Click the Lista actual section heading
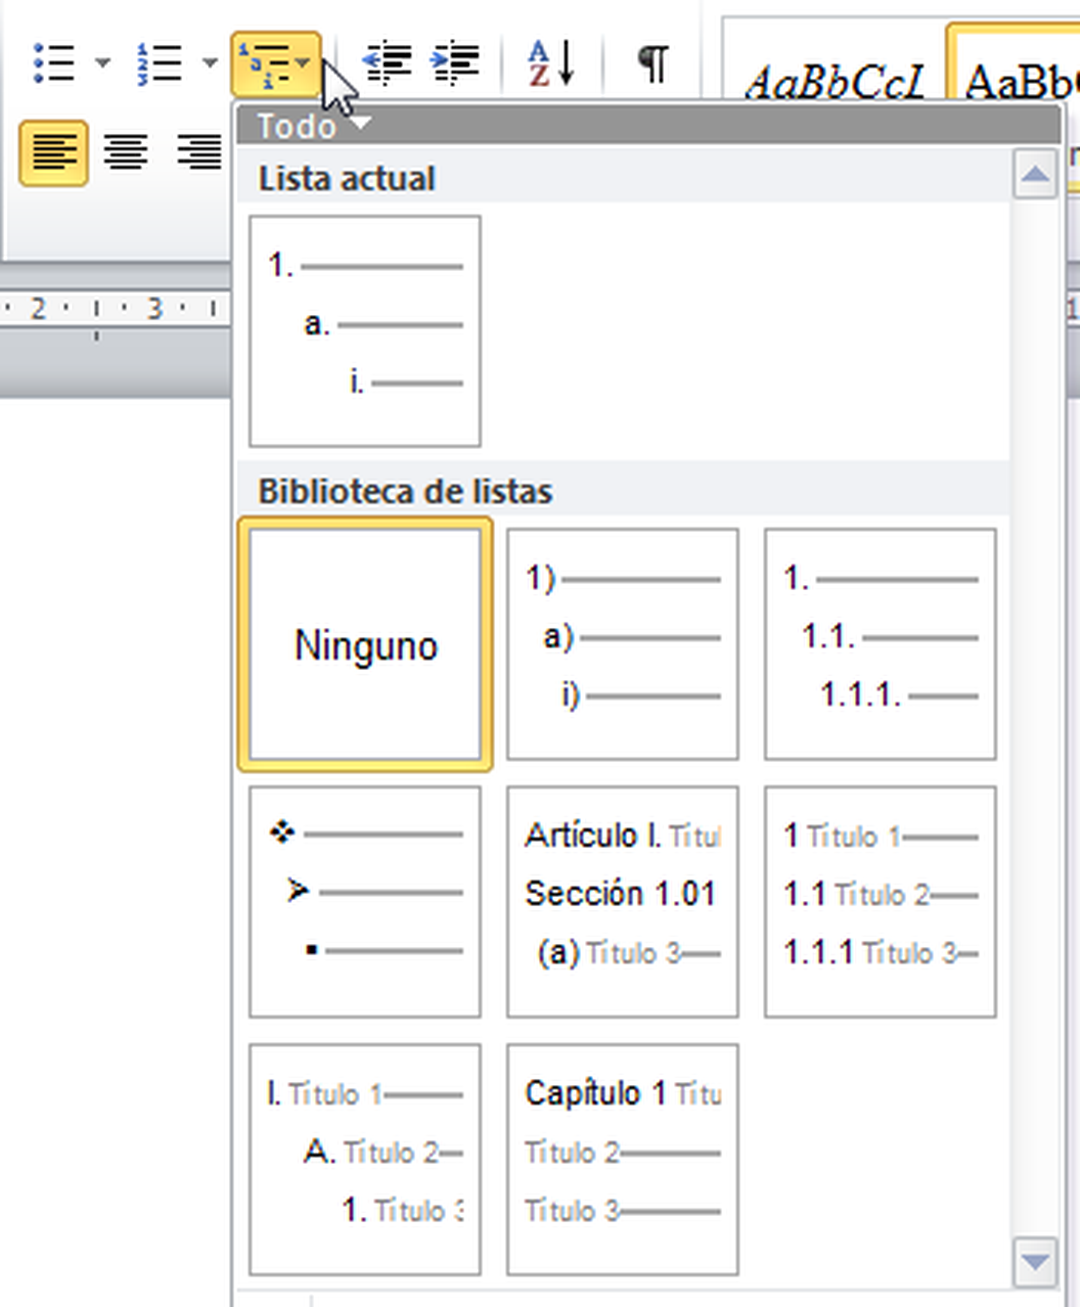This screenshot has width=1080, height=1307. 346,177
